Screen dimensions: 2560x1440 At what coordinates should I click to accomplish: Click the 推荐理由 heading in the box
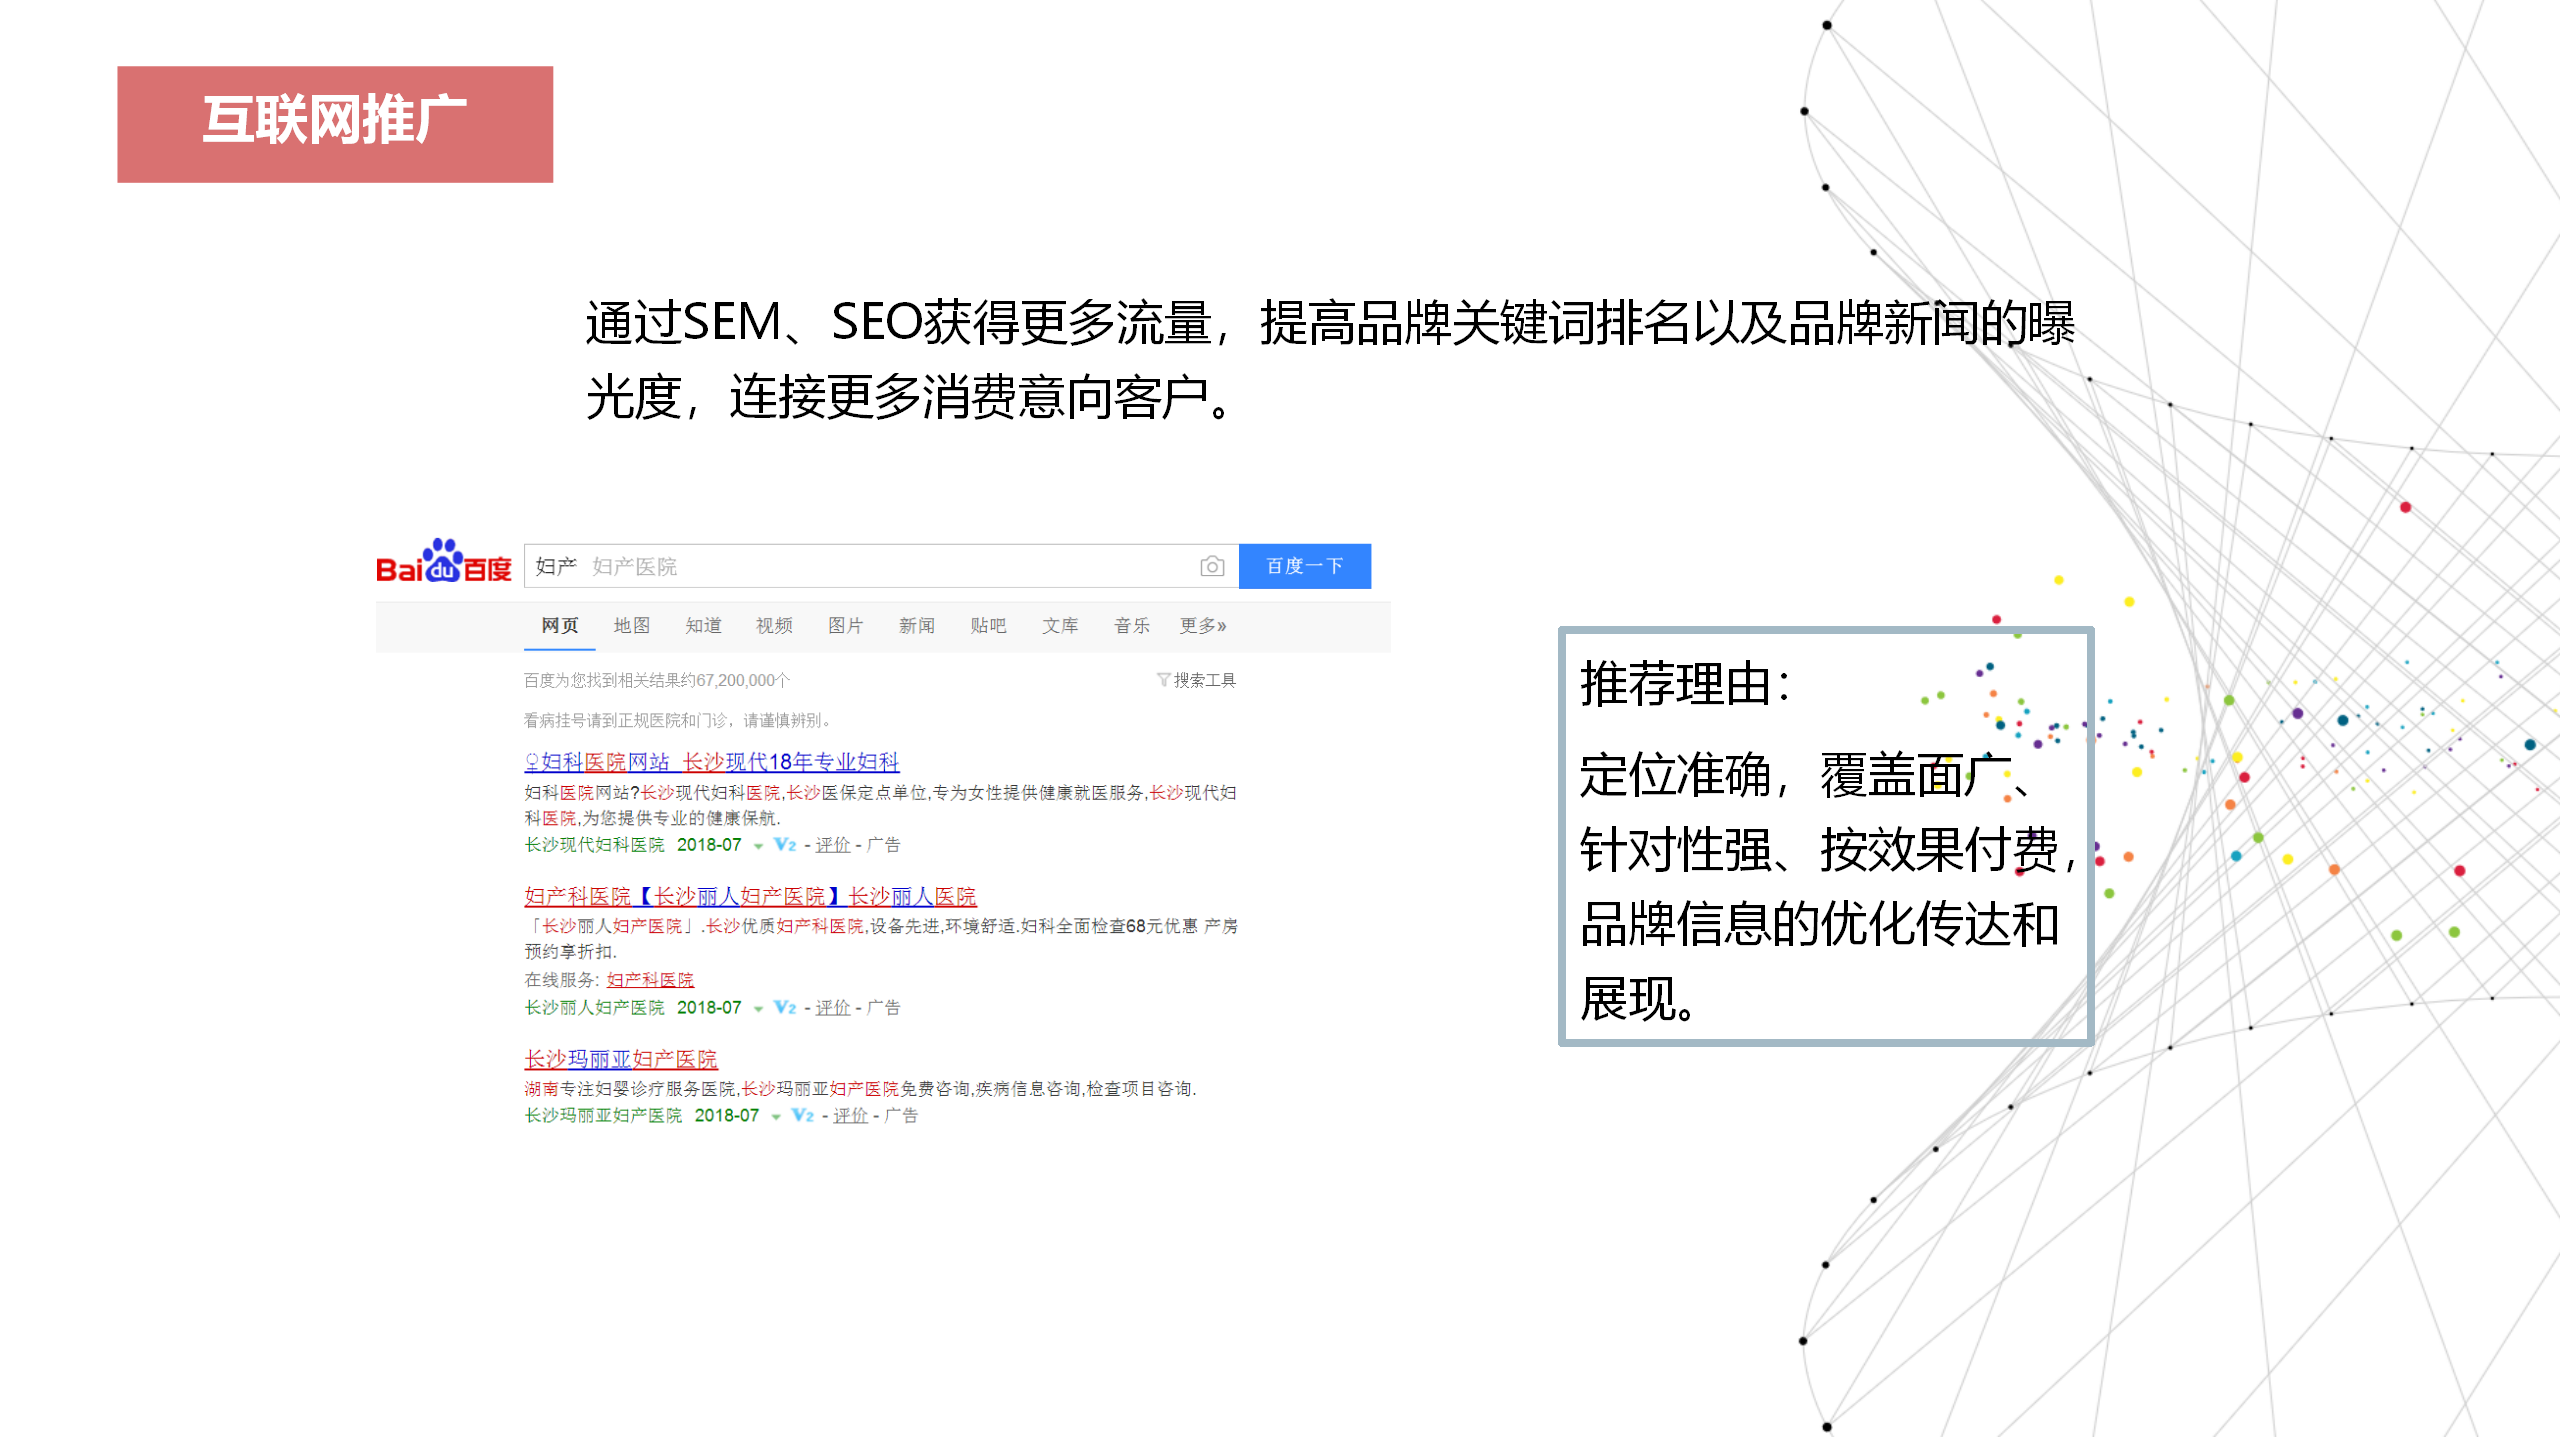[x=1686, y=686]
